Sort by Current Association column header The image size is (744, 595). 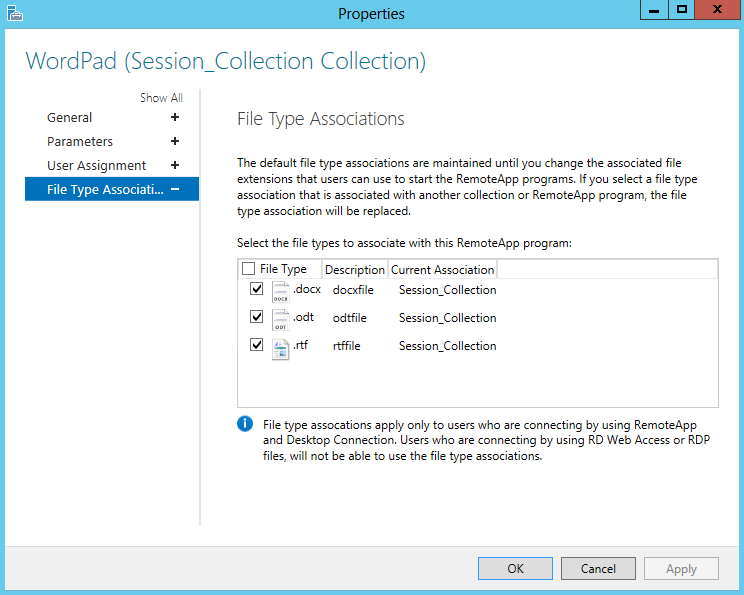coord(442,270)
